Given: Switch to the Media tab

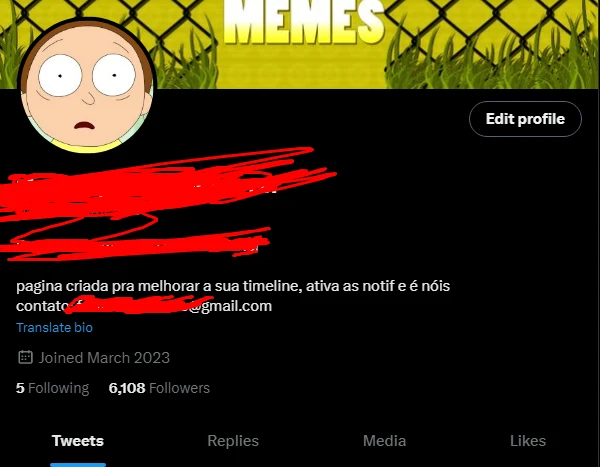Looking at the screenshot, I should pos(384,441).
